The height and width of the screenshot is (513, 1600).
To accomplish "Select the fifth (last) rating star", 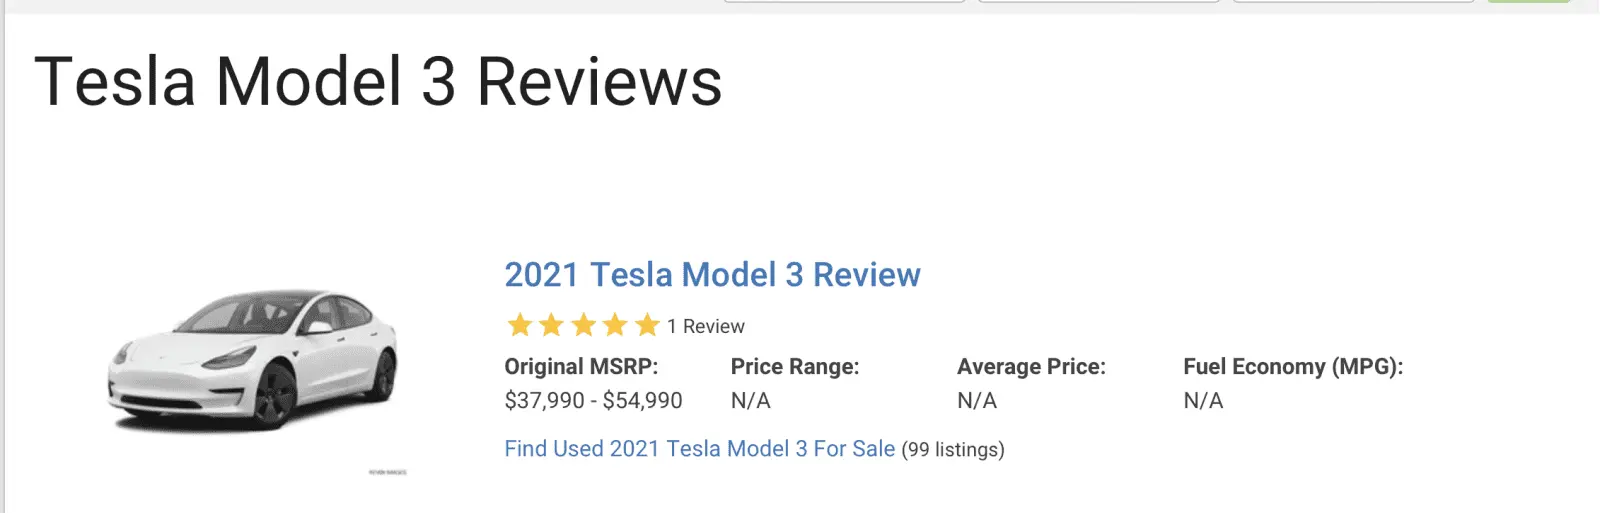I will (x=647, y=325).
